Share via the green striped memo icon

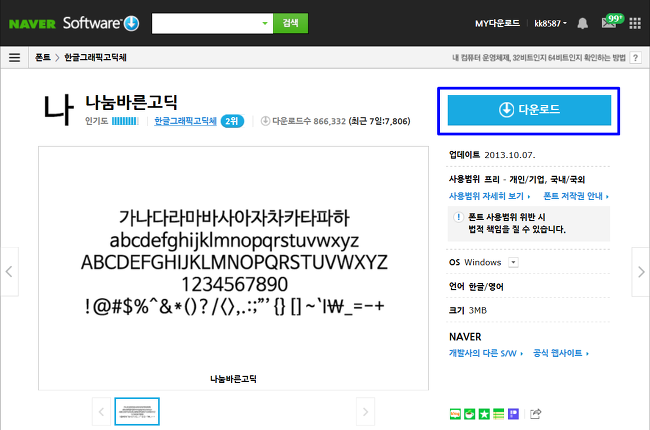pyautogui.click(x=499, y=414)
